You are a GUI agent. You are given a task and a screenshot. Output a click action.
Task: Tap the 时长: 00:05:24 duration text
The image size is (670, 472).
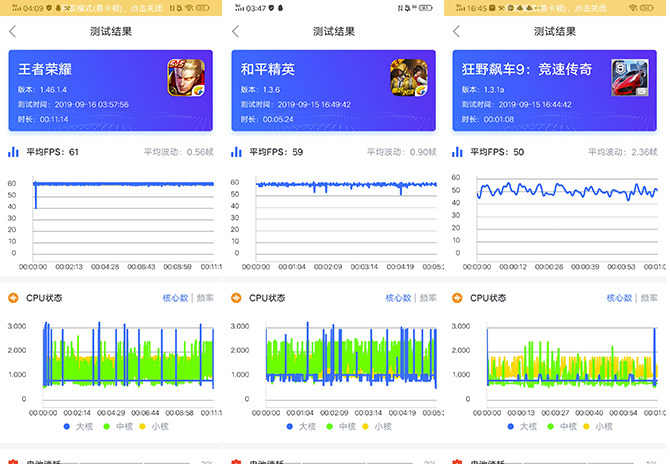[267, 119]
